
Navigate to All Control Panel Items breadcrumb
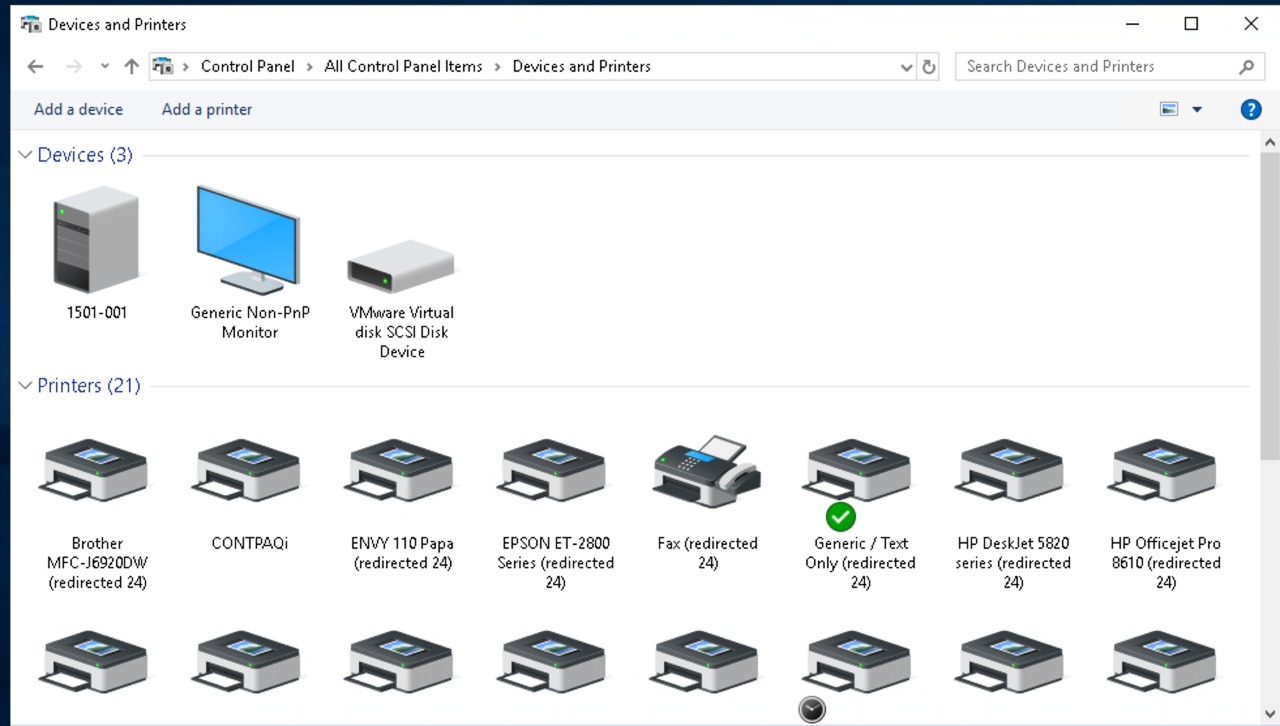403,67
